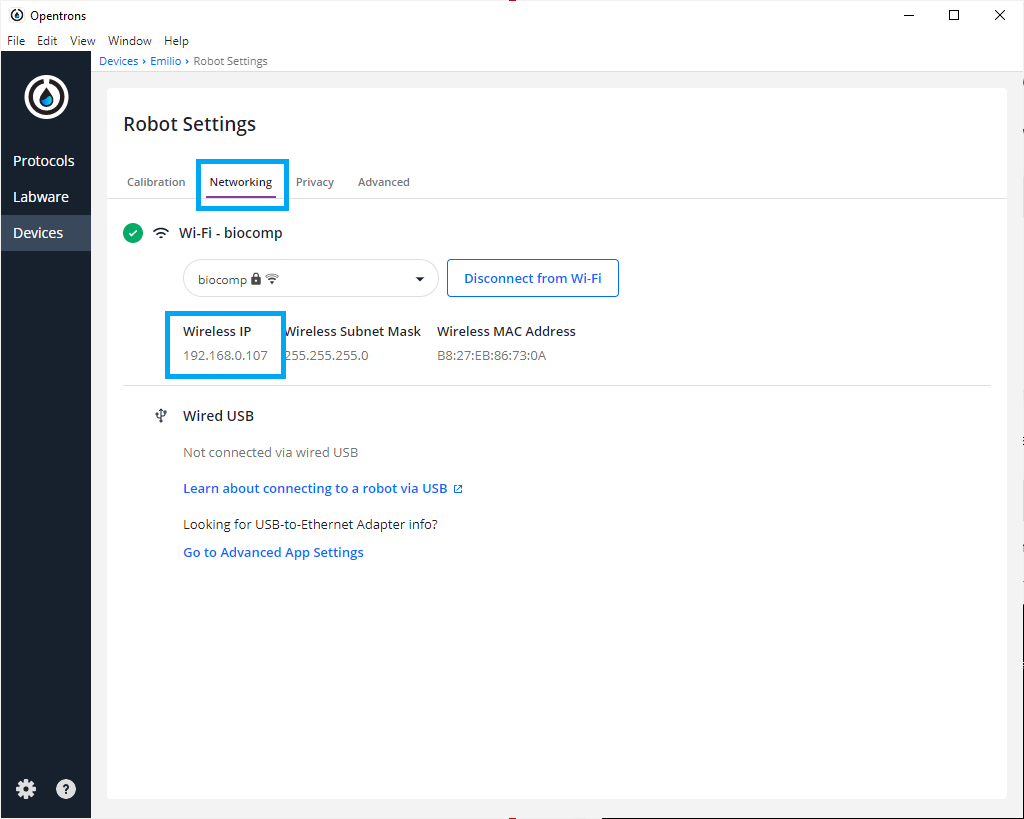Click the green Wi-Fi connected checkmark icon

point(133,233)
